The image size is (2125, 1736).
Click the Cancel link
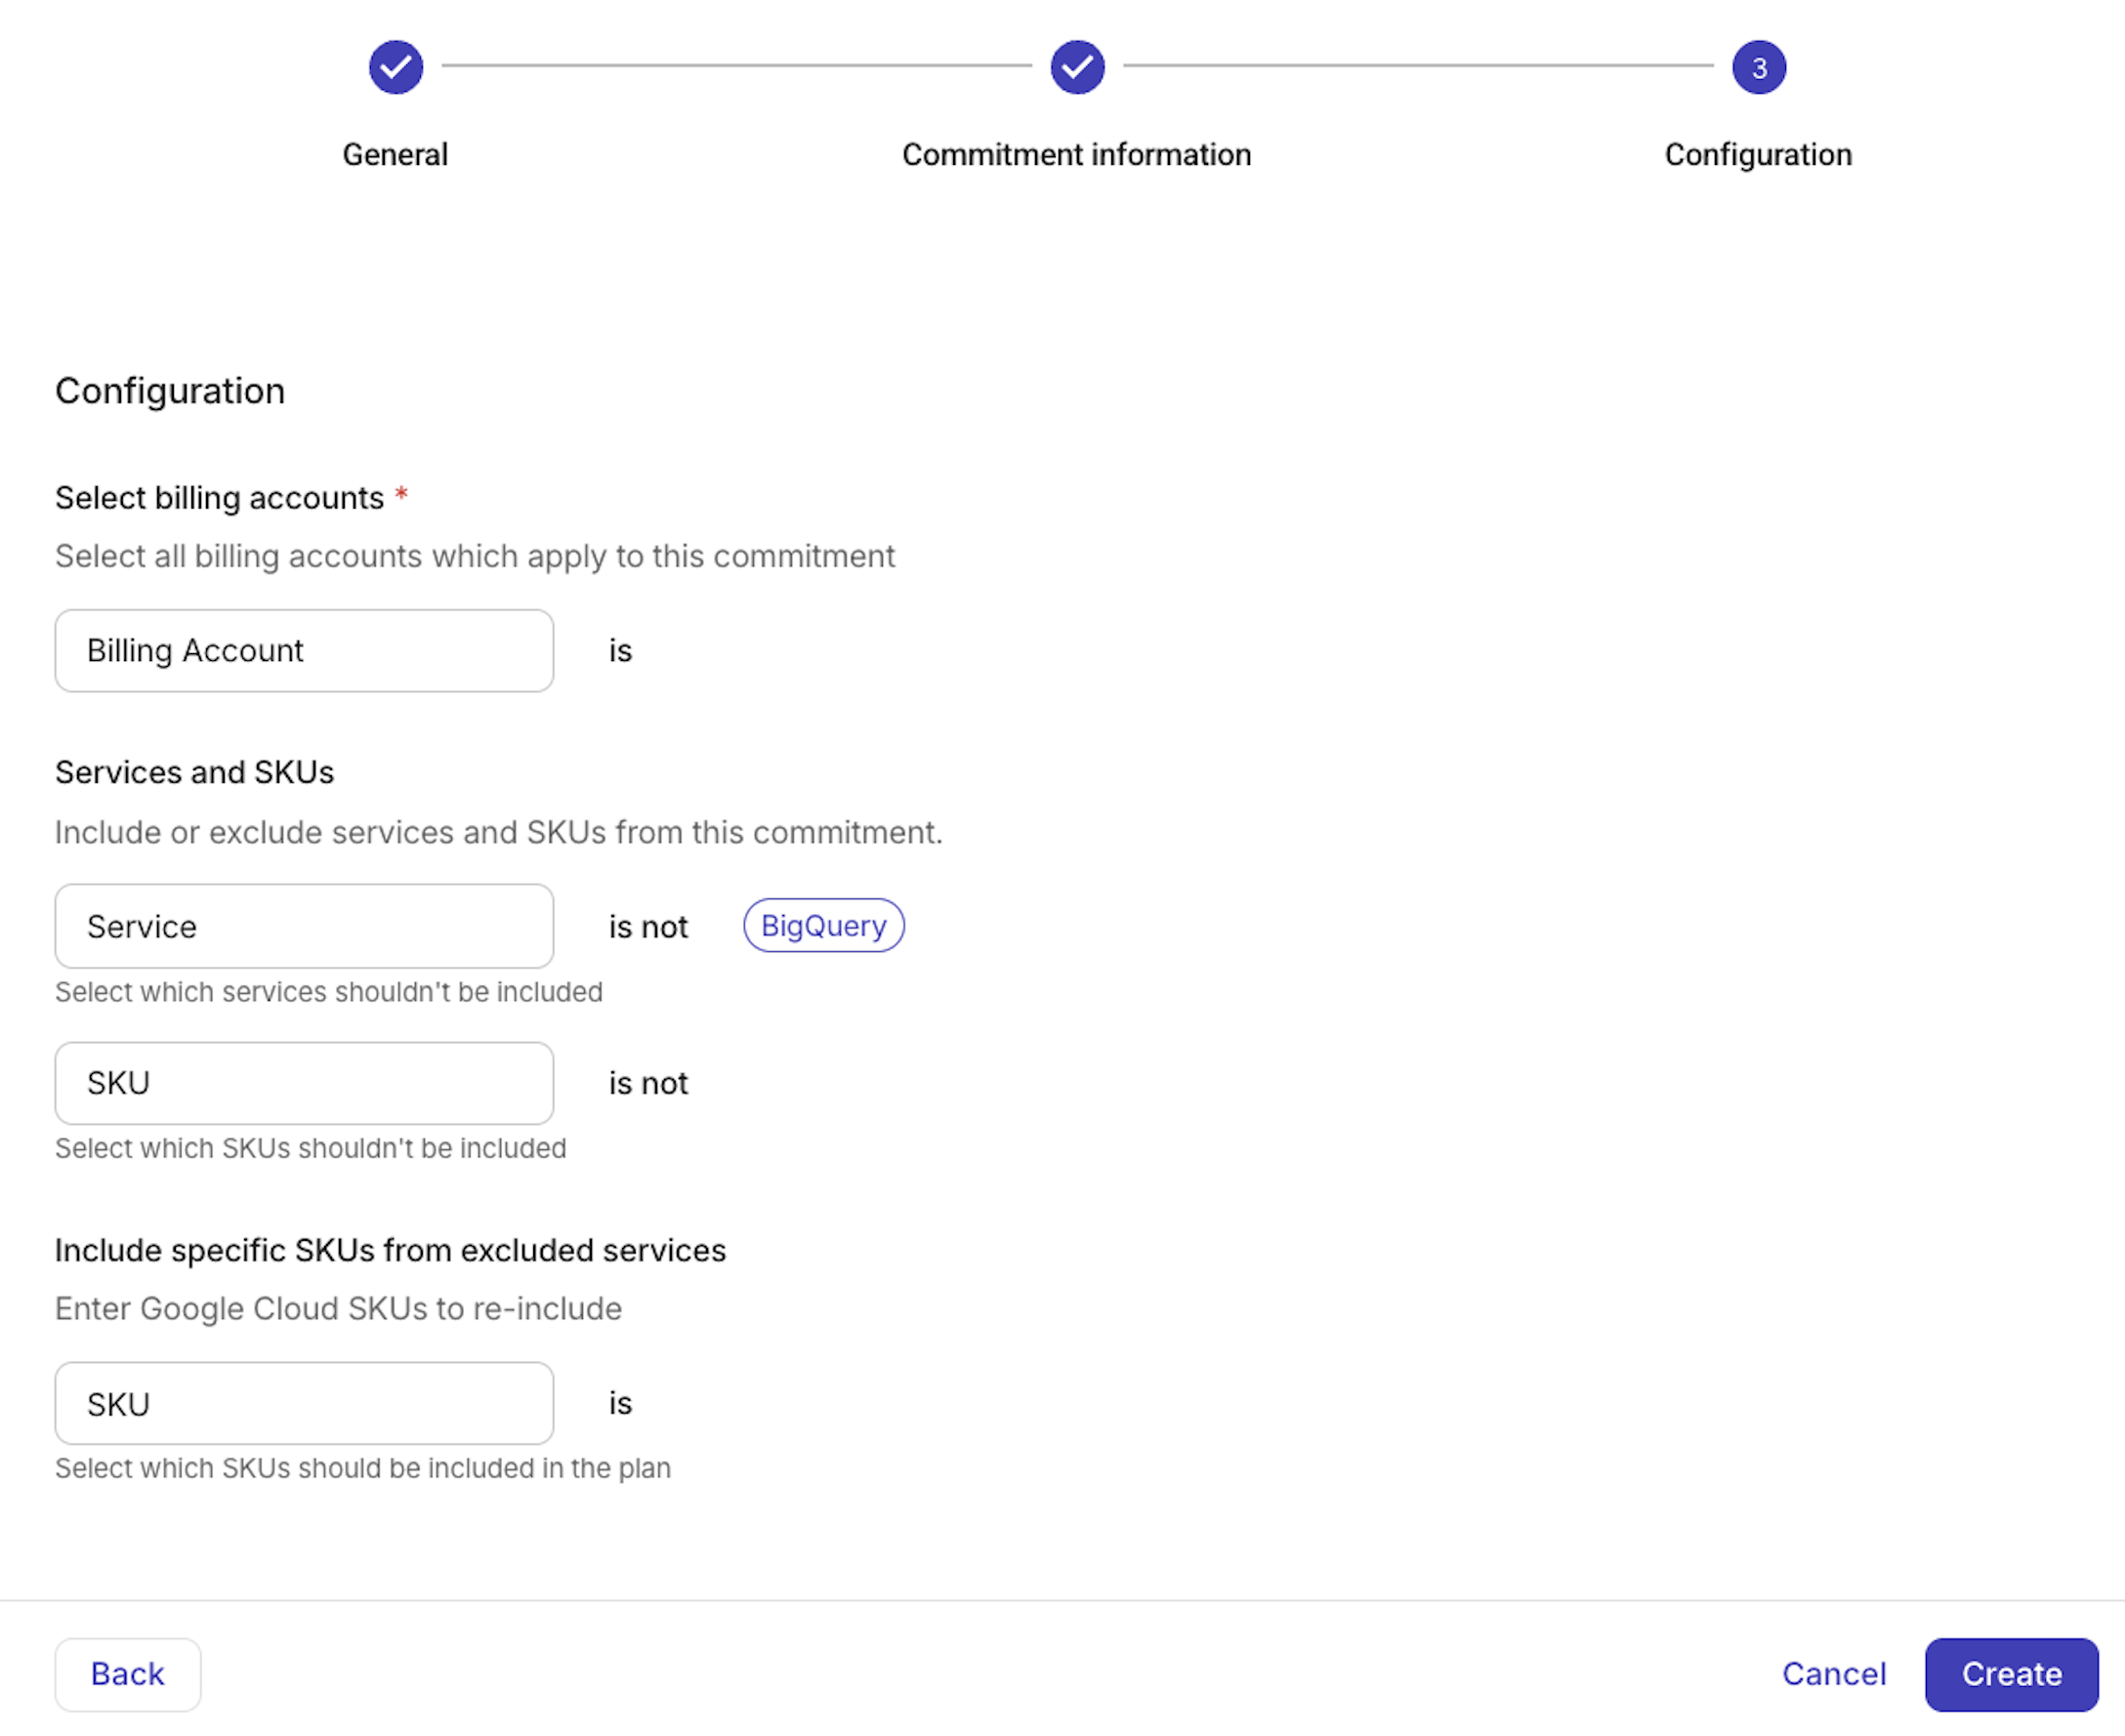point(1834,1674)
